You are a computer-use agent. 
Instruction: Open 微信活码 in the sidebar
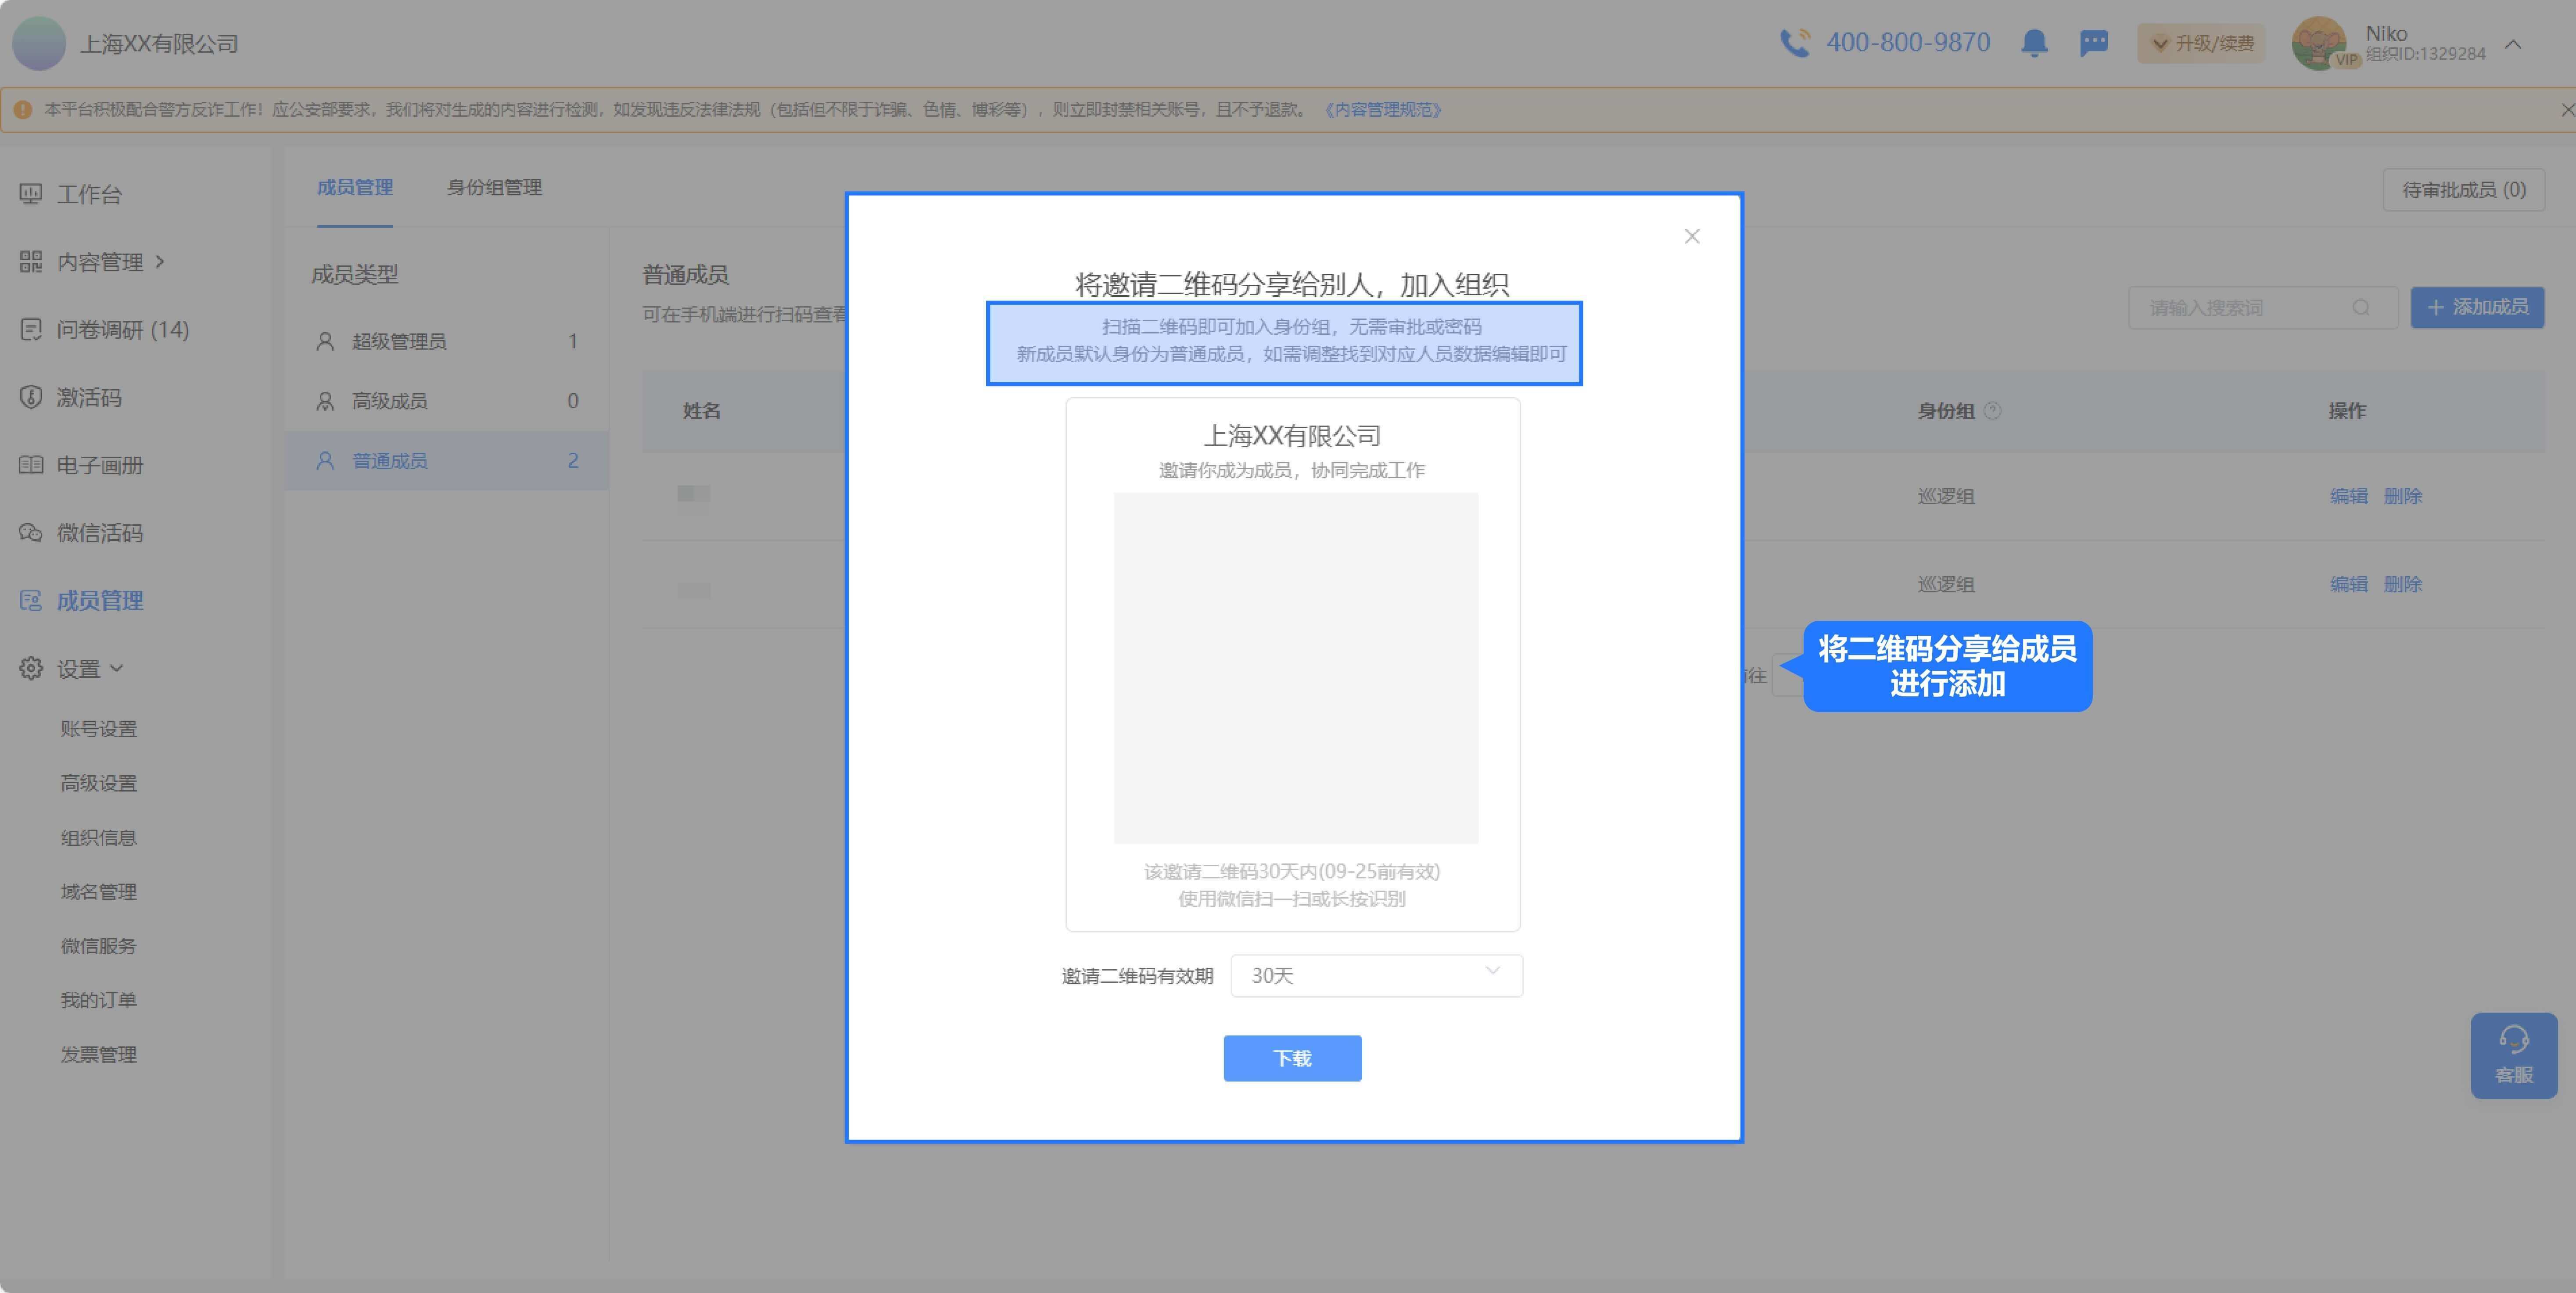click(99, 533)
